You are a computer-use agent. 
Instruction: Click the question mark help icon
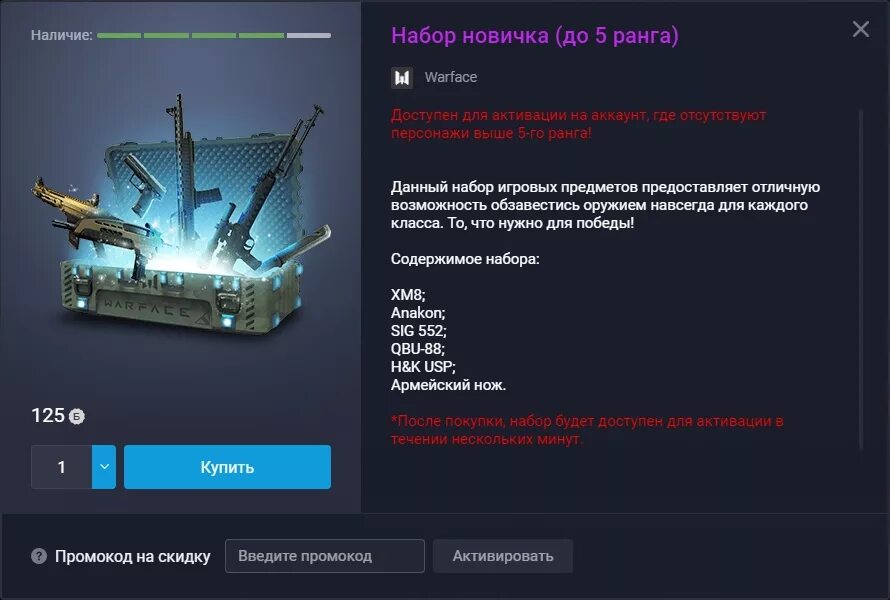(39, 556)
